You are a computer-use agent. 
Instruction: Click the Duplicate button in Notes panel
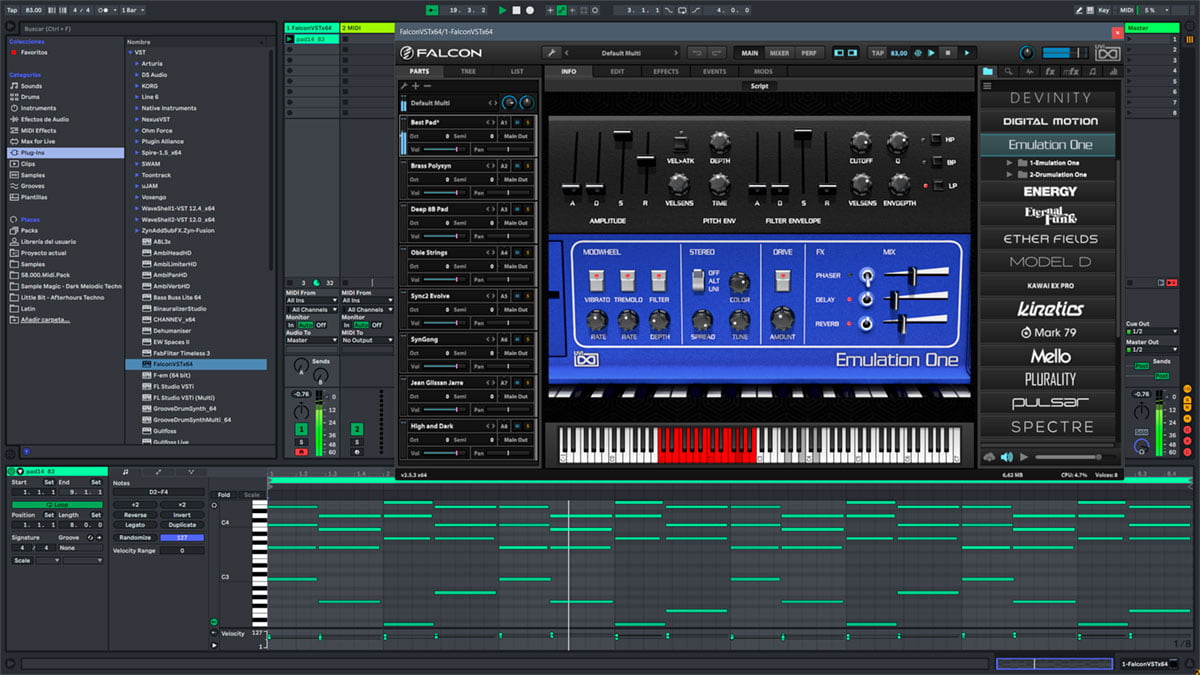point(182,525)
